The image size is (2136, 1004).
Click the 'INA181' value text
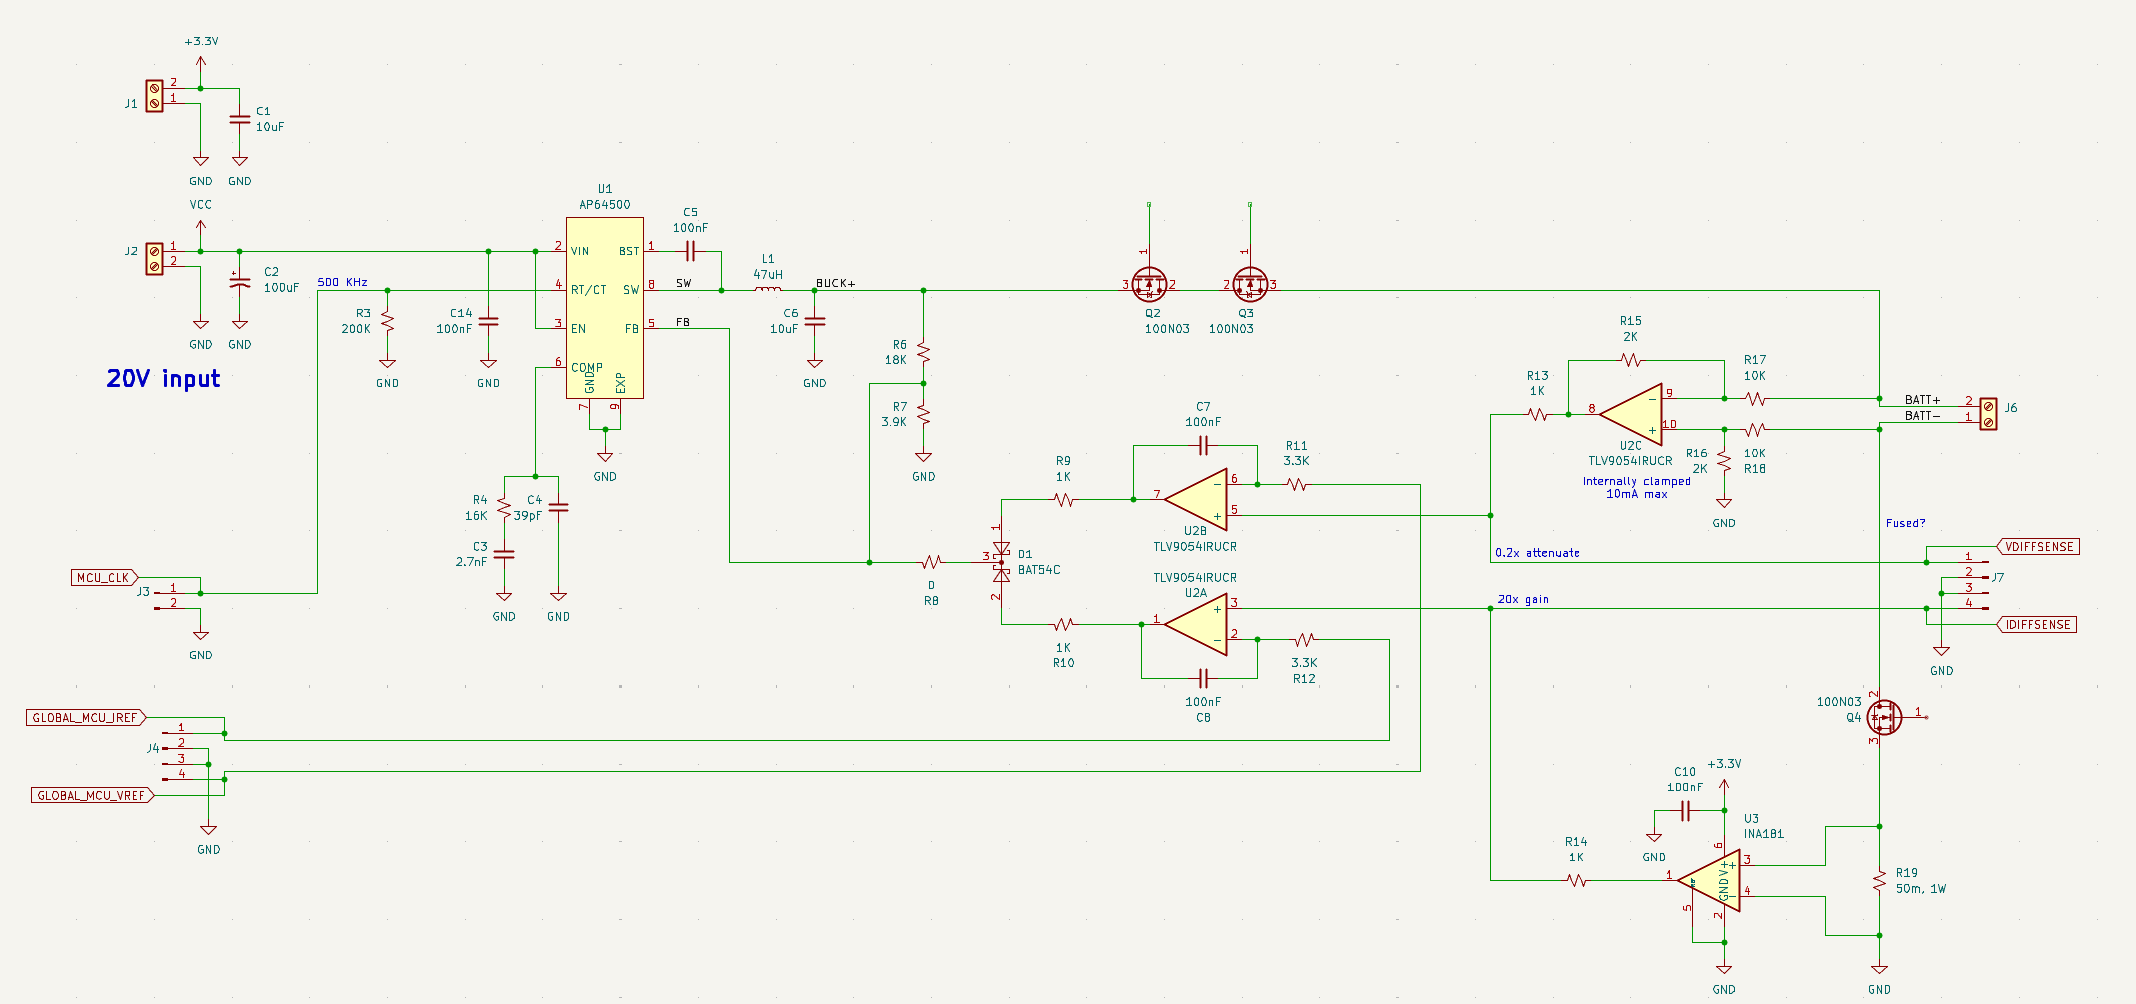pyautogui.click(x=1764, y=834)
